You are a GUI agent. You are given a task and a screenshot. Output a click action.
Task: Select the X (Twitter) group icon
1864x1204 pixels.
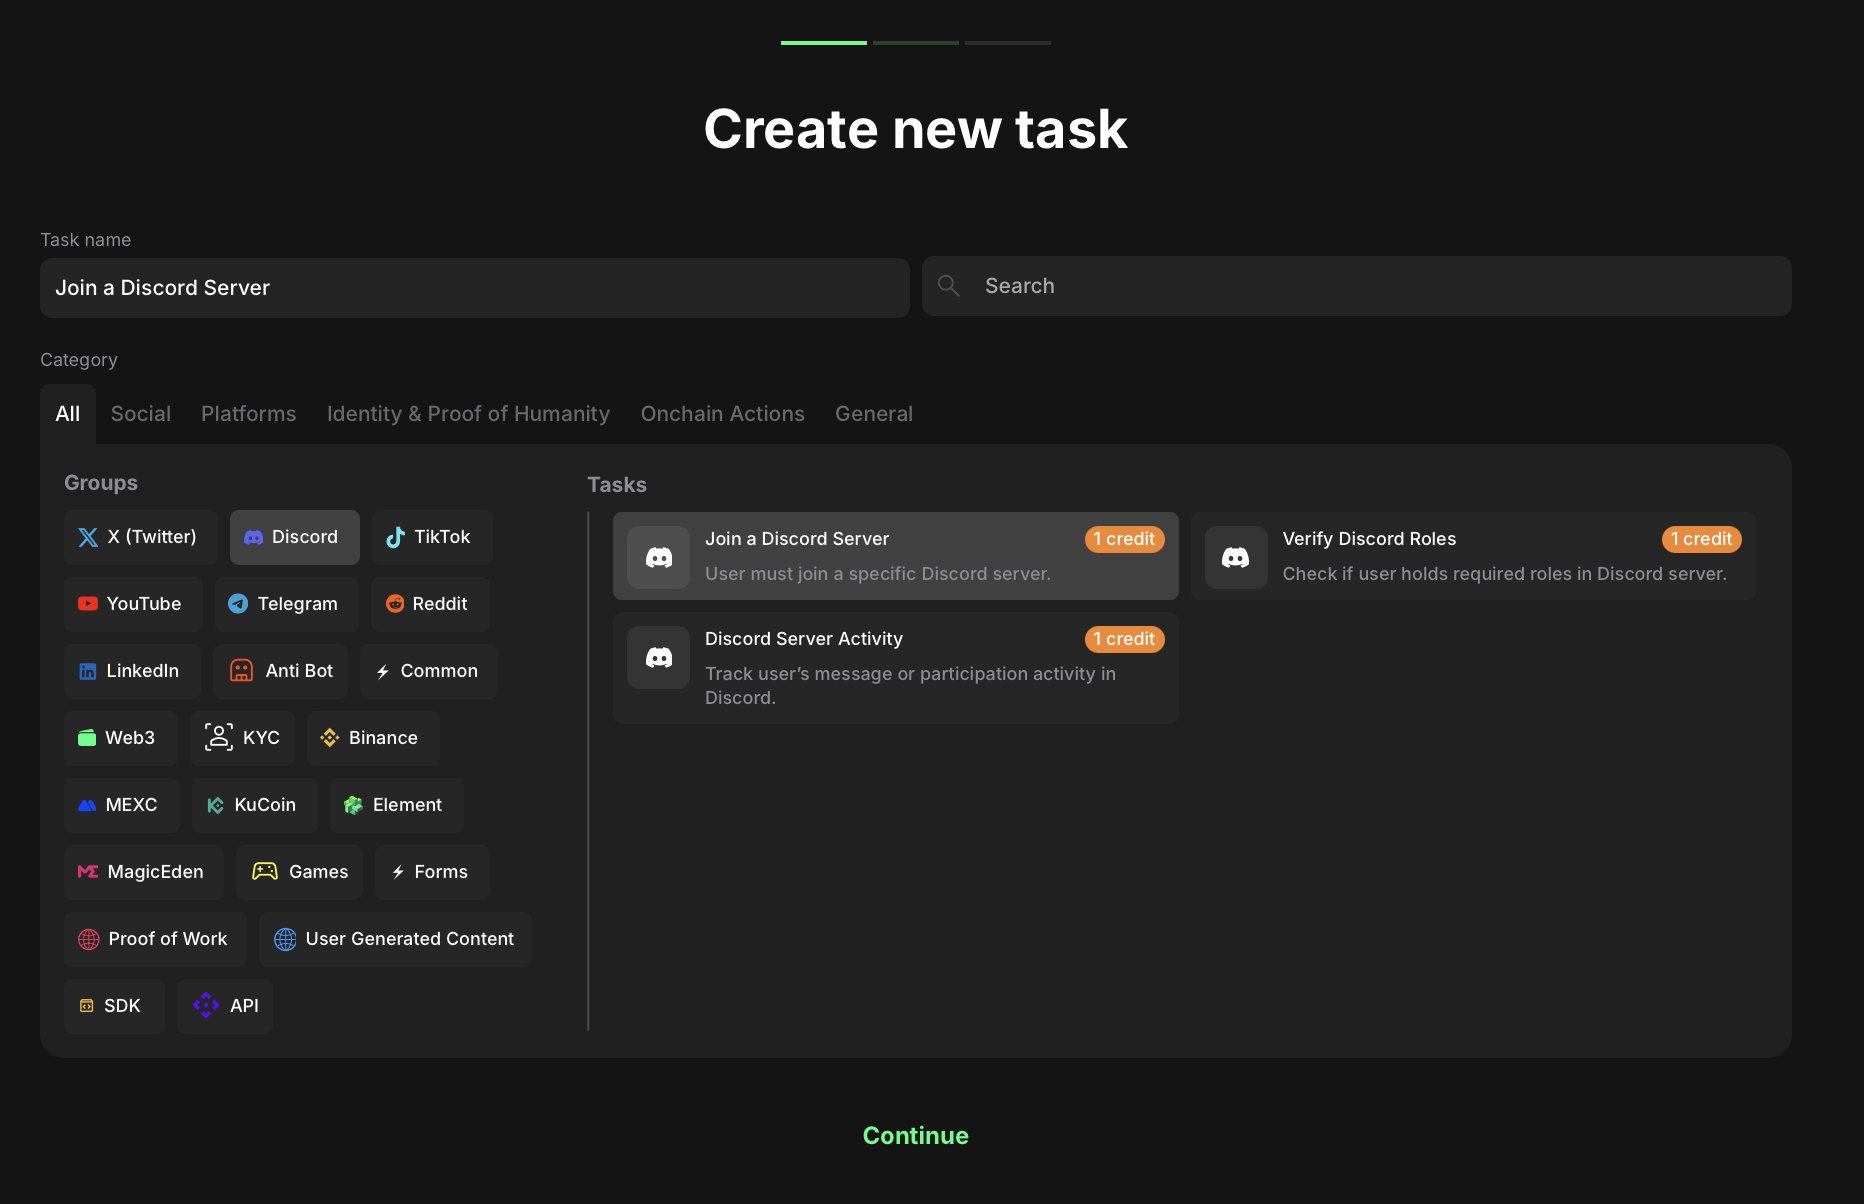[x=88, y=538]
